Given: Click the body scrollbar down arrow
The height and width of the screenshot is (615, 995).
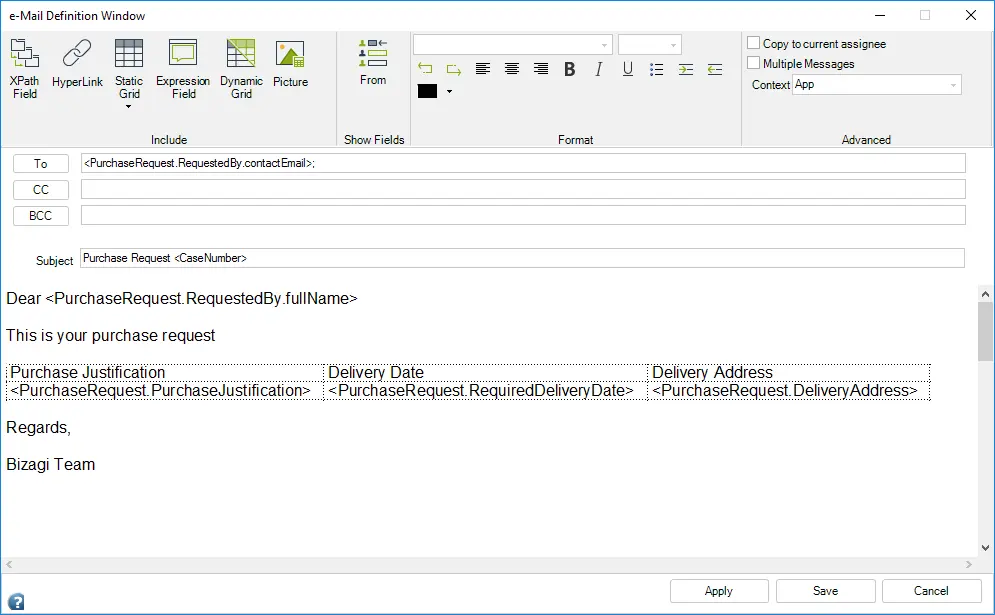Looking at the screenshot, I should click(985, 548).
